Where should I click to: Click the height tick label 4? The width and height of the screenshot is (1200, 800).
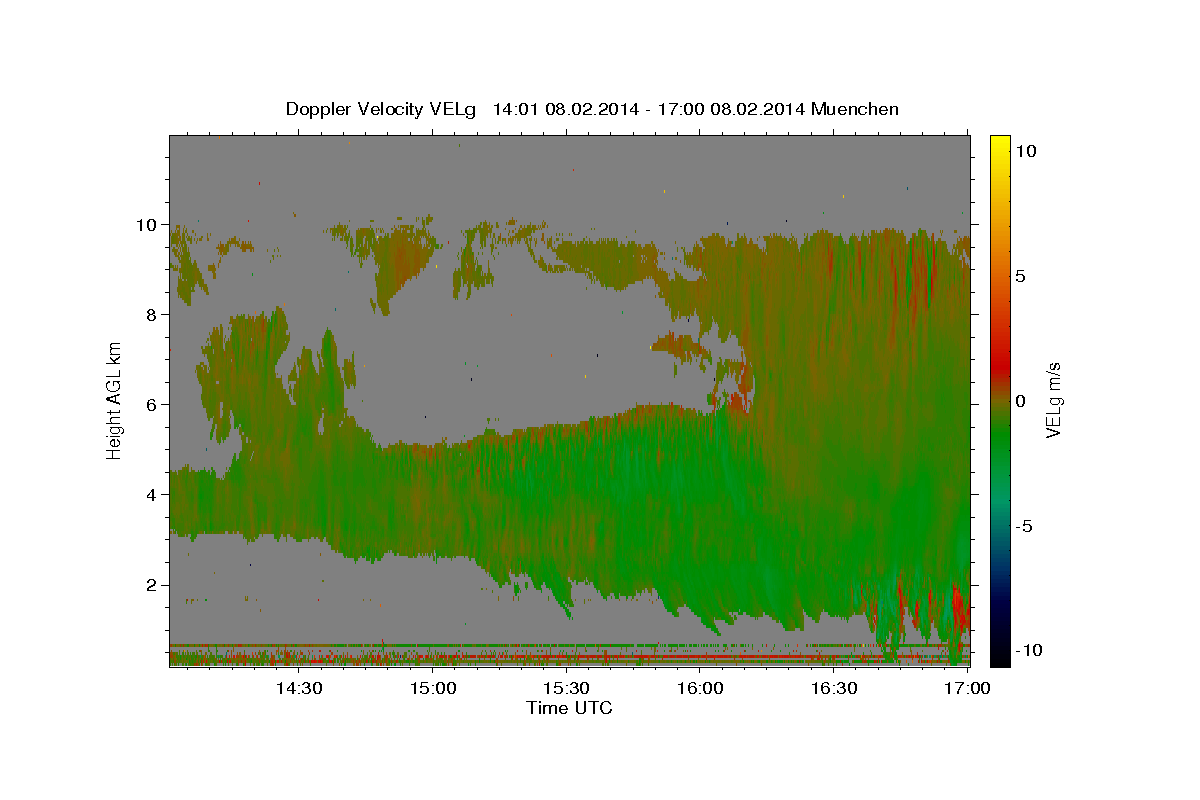[151, 494]
